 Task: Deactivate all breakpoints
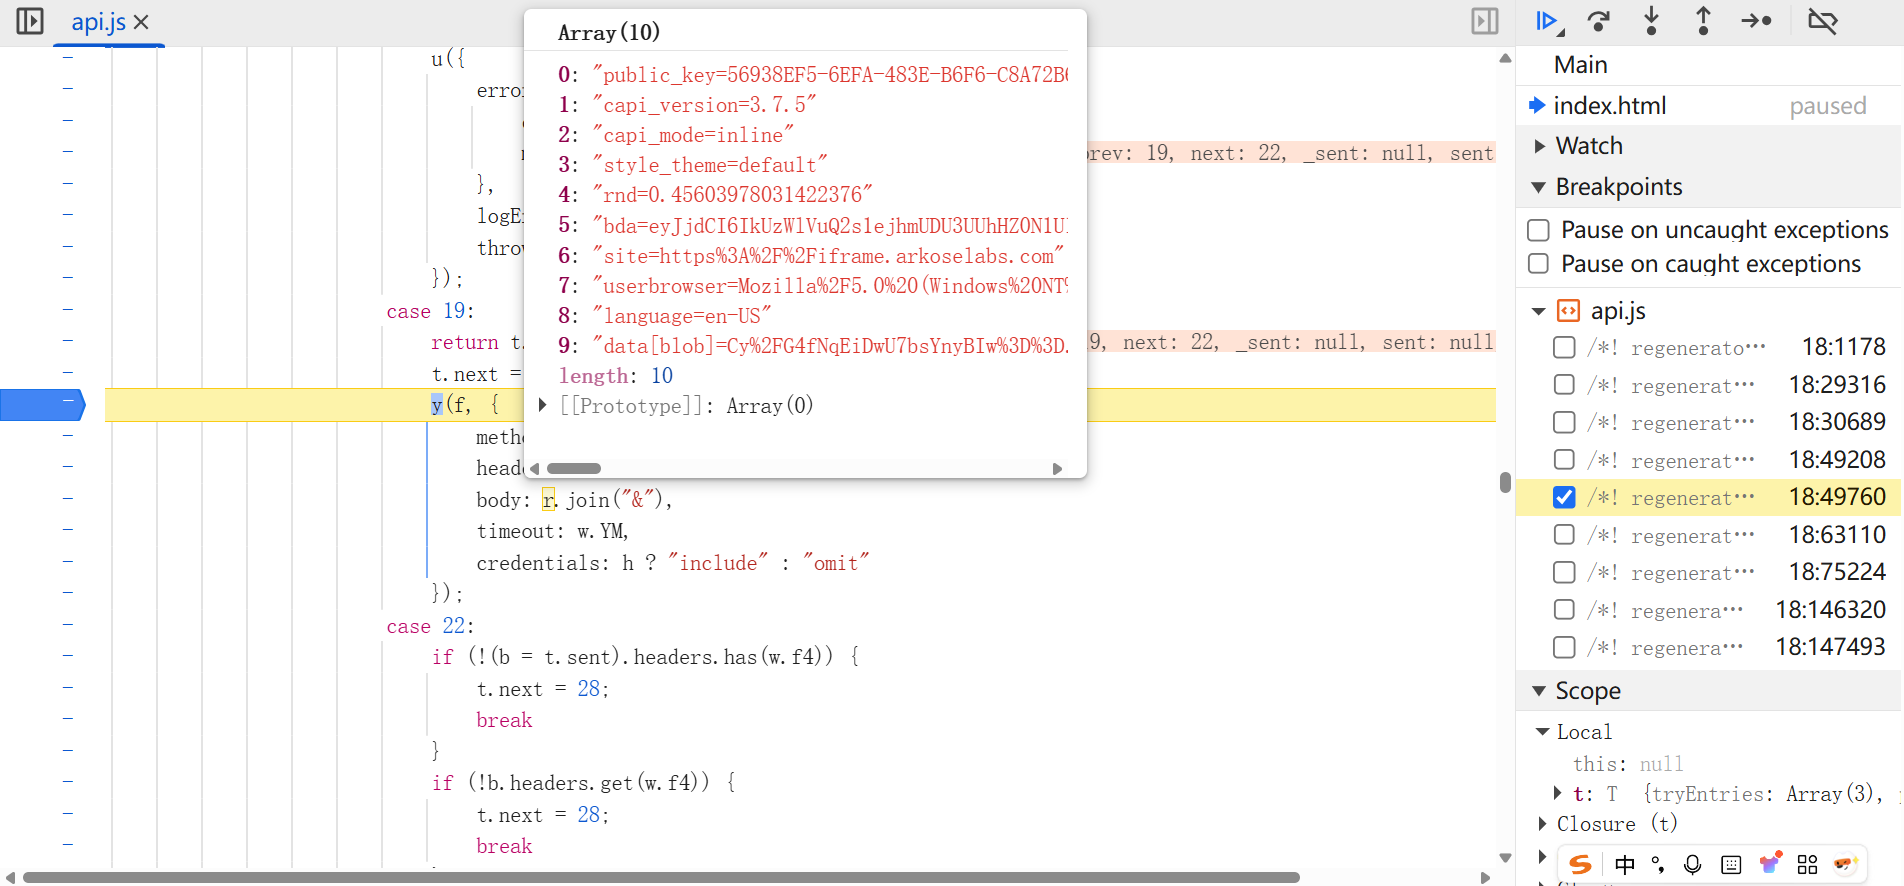tap(1822, 21)
